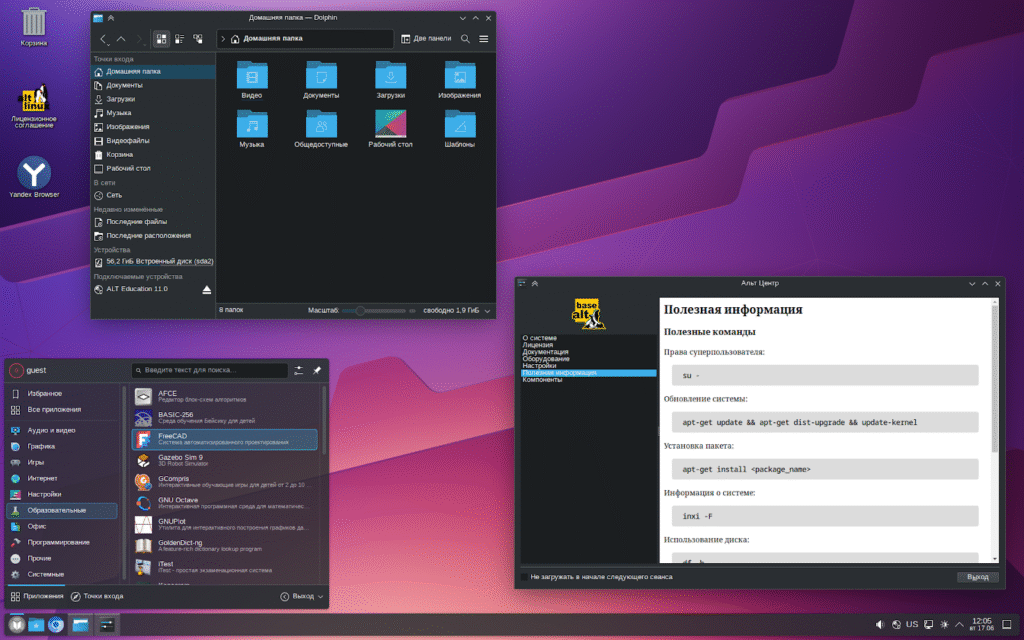1024x640 pixels.
Task: Expand the breadcrumb arrow before 'Домашняя папка'
Action: coord(222,39)
